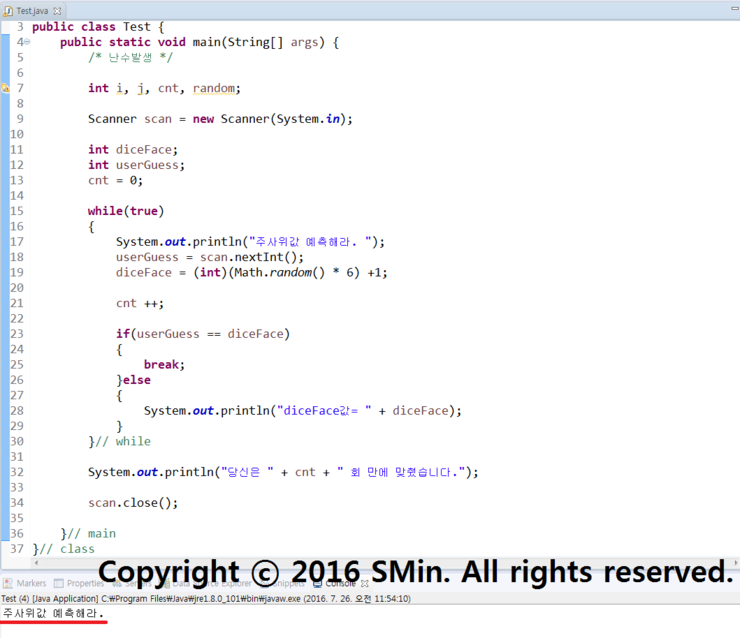Click the Java file icon on Test.java tab
Image resolution: width=740 pixels, height=638 pixels.
(8, 11)
